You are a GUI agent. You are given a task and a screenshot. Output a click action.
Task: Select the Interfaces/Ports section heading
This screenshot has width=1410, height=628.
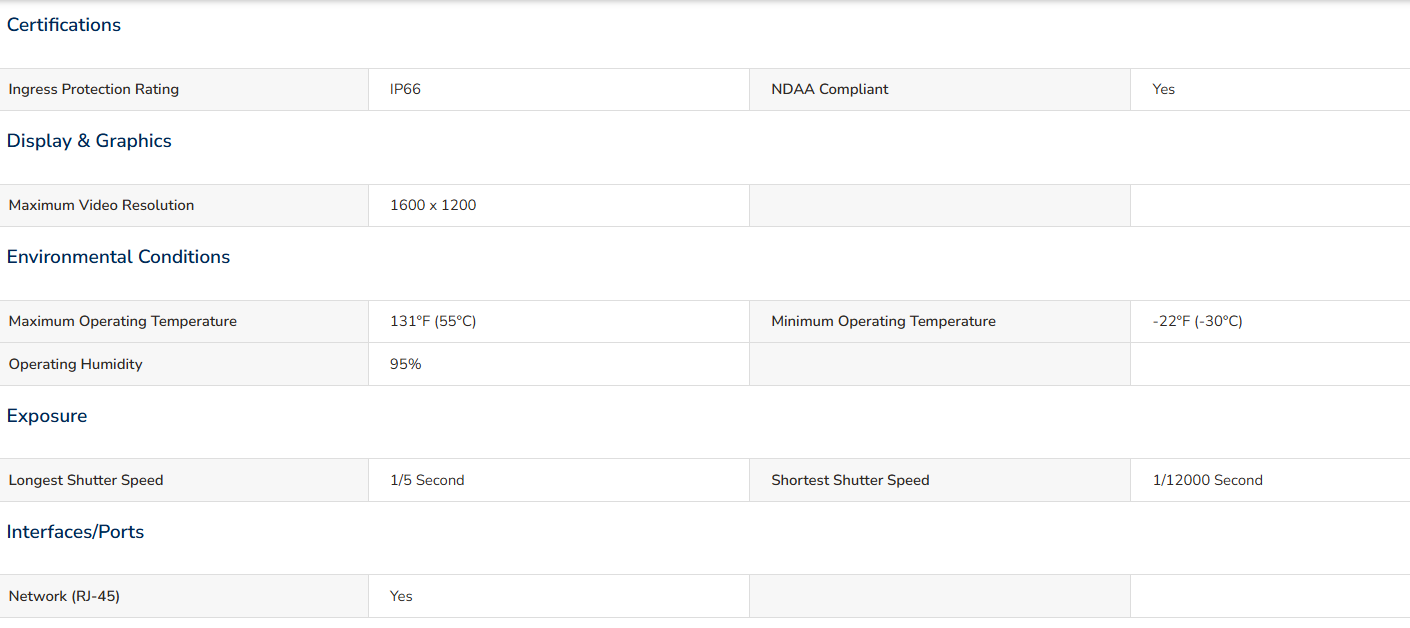(75, 532)
